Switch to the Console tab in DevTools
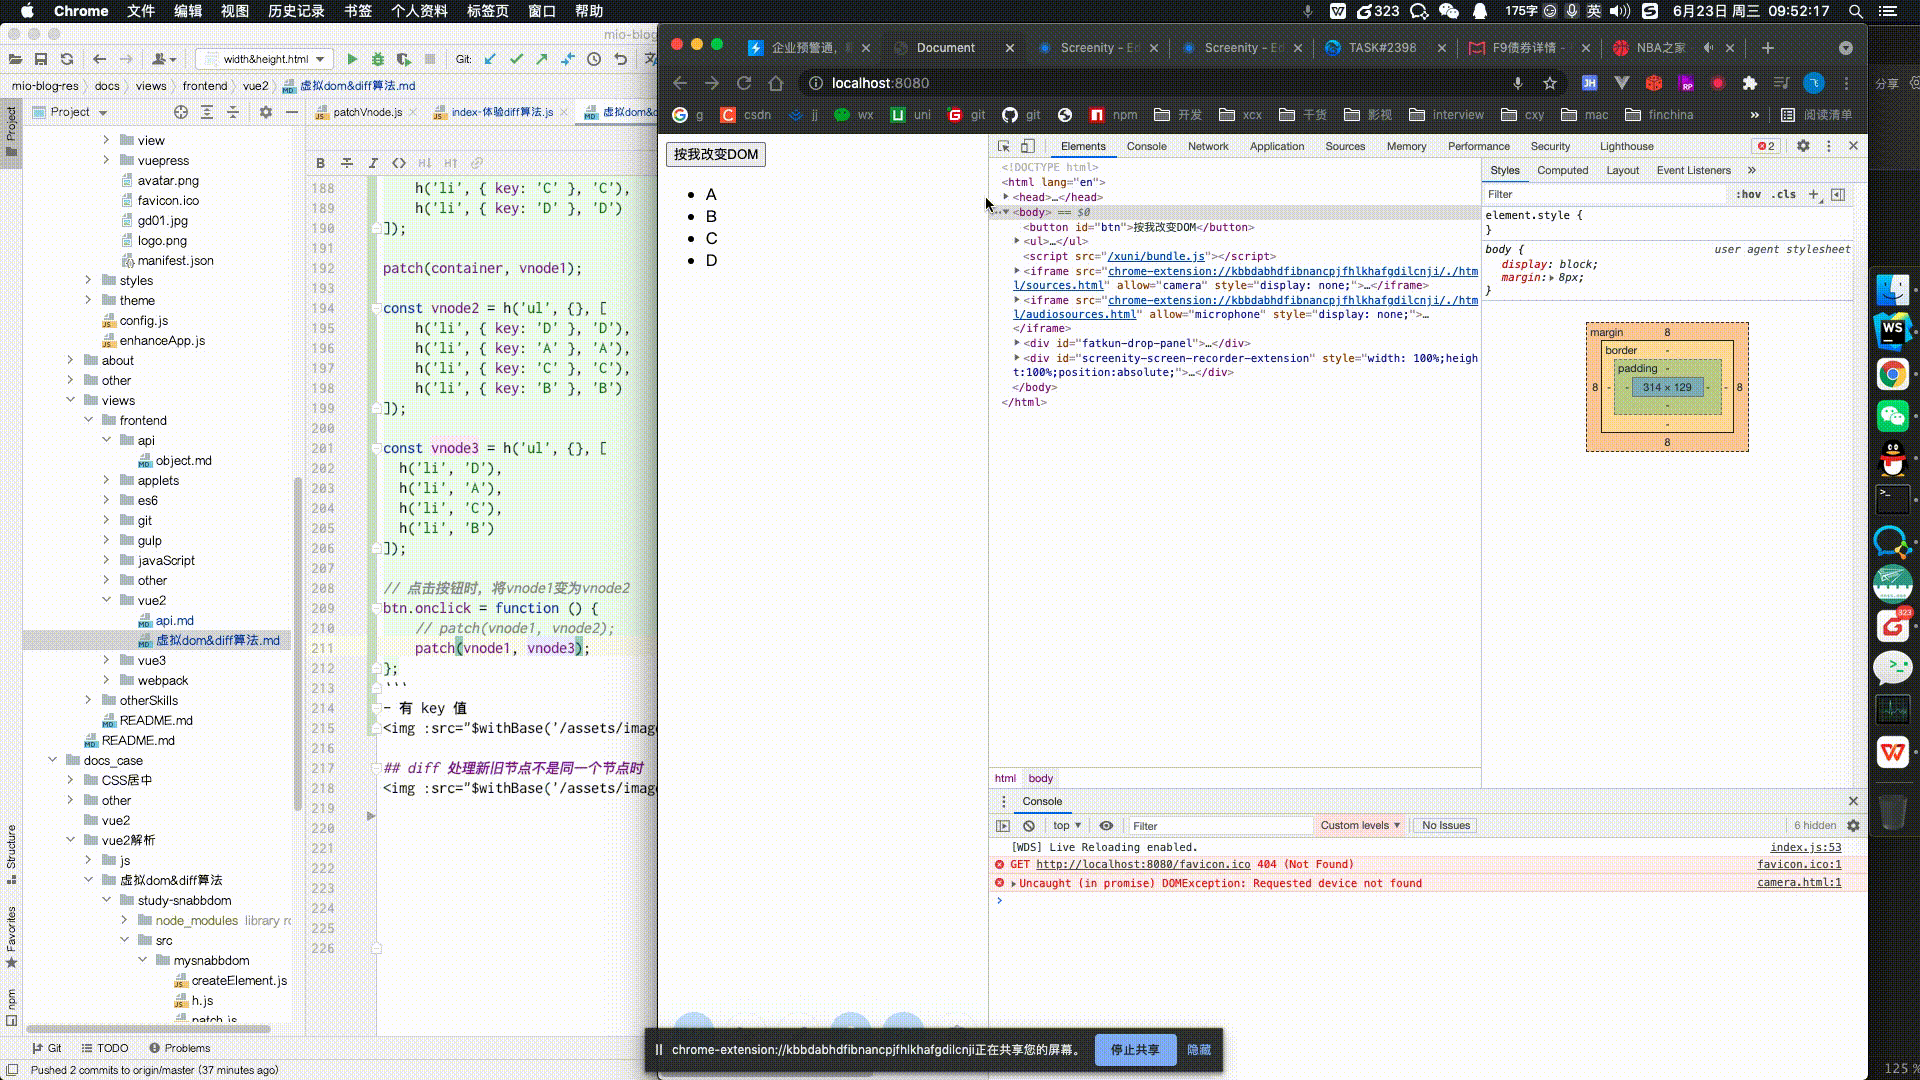Screen dimensions: 1920x1080 pos(1146,146)
